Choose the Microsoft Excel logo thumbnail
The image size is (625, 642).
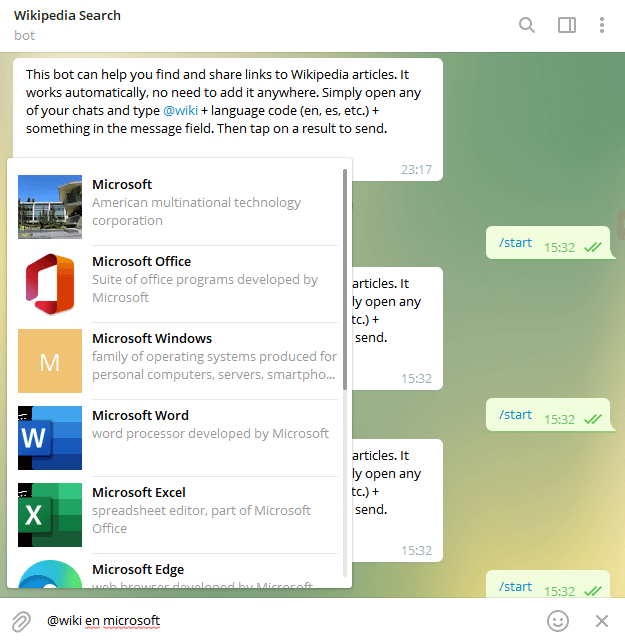(x=50, y=515)
